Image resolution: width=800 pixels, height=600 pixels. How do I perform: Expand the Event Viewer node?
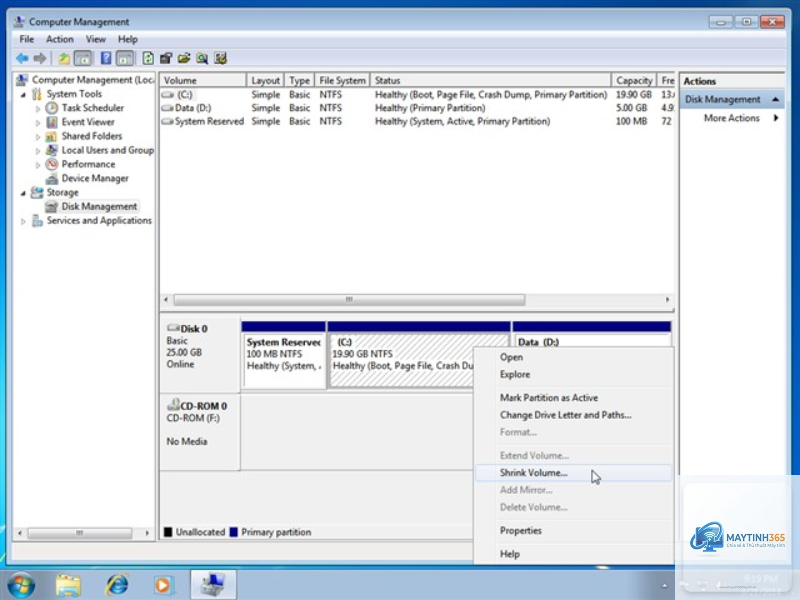[37, 122]
